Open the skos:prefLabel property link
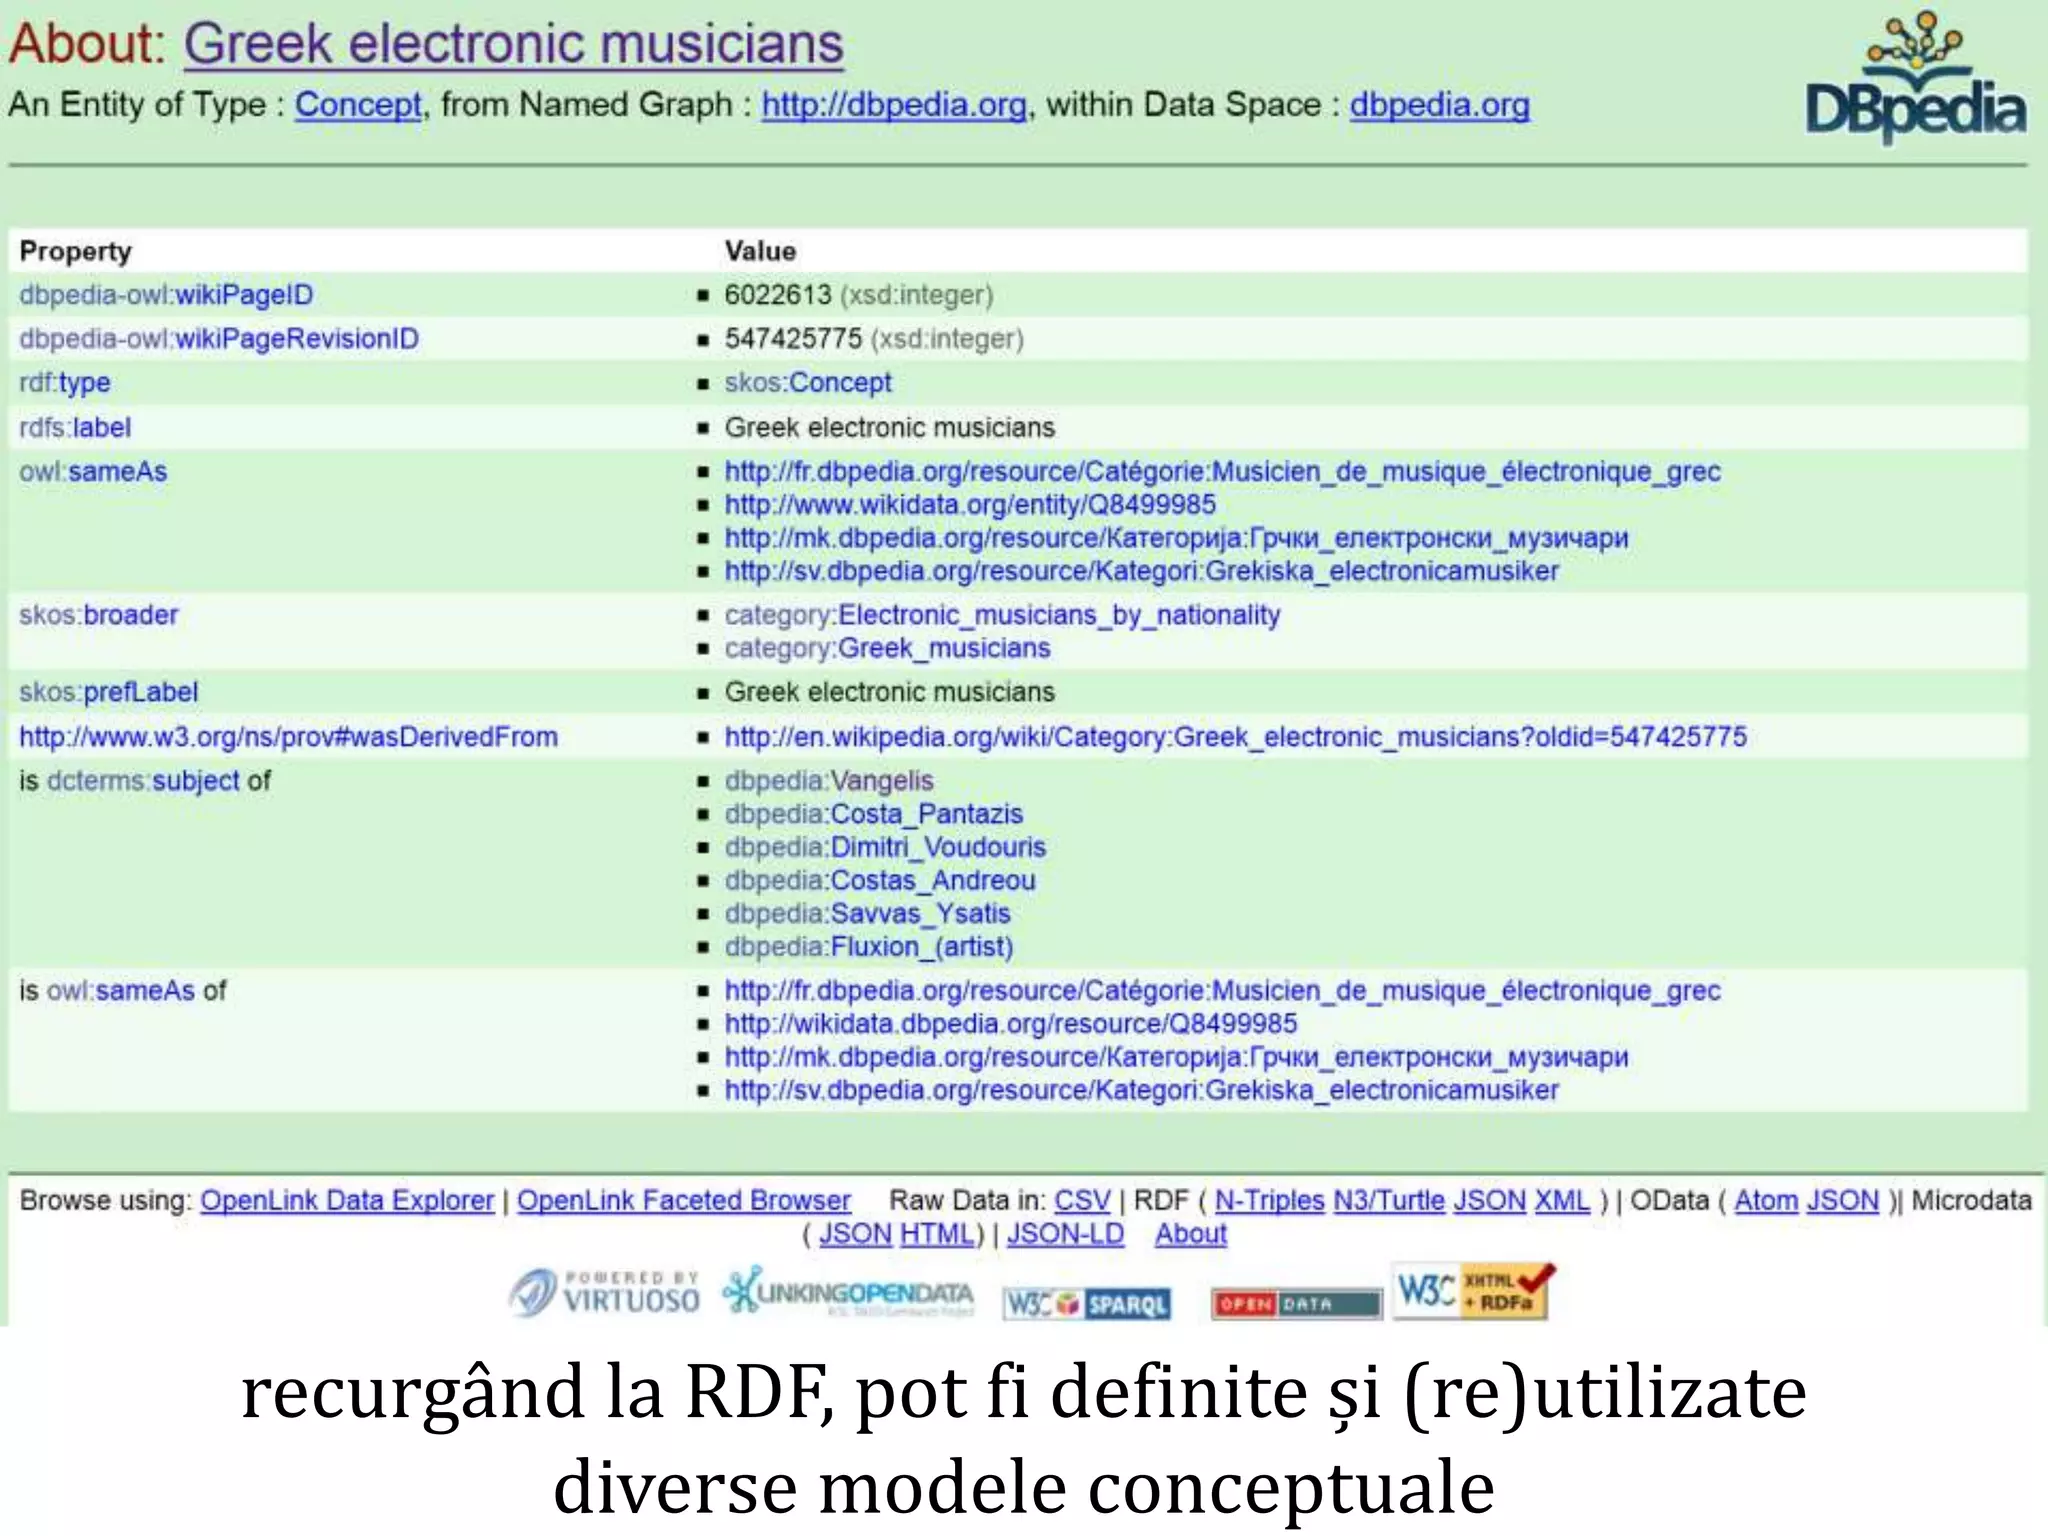 point(109,692)
